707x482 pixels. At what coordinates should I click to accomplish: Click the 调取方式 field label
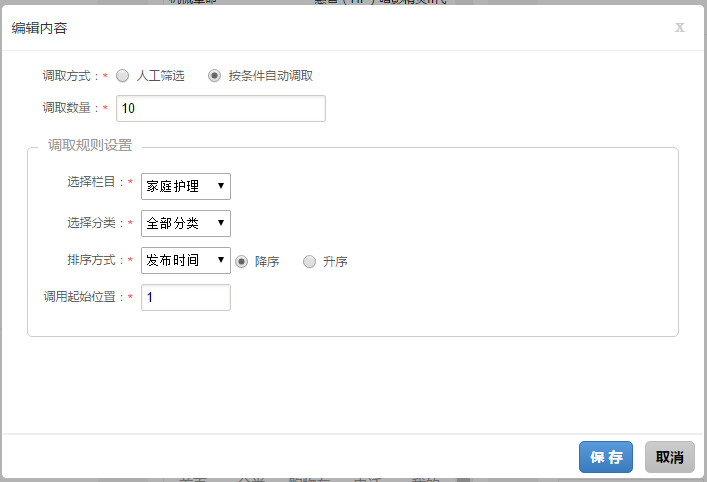coord(70,76)
